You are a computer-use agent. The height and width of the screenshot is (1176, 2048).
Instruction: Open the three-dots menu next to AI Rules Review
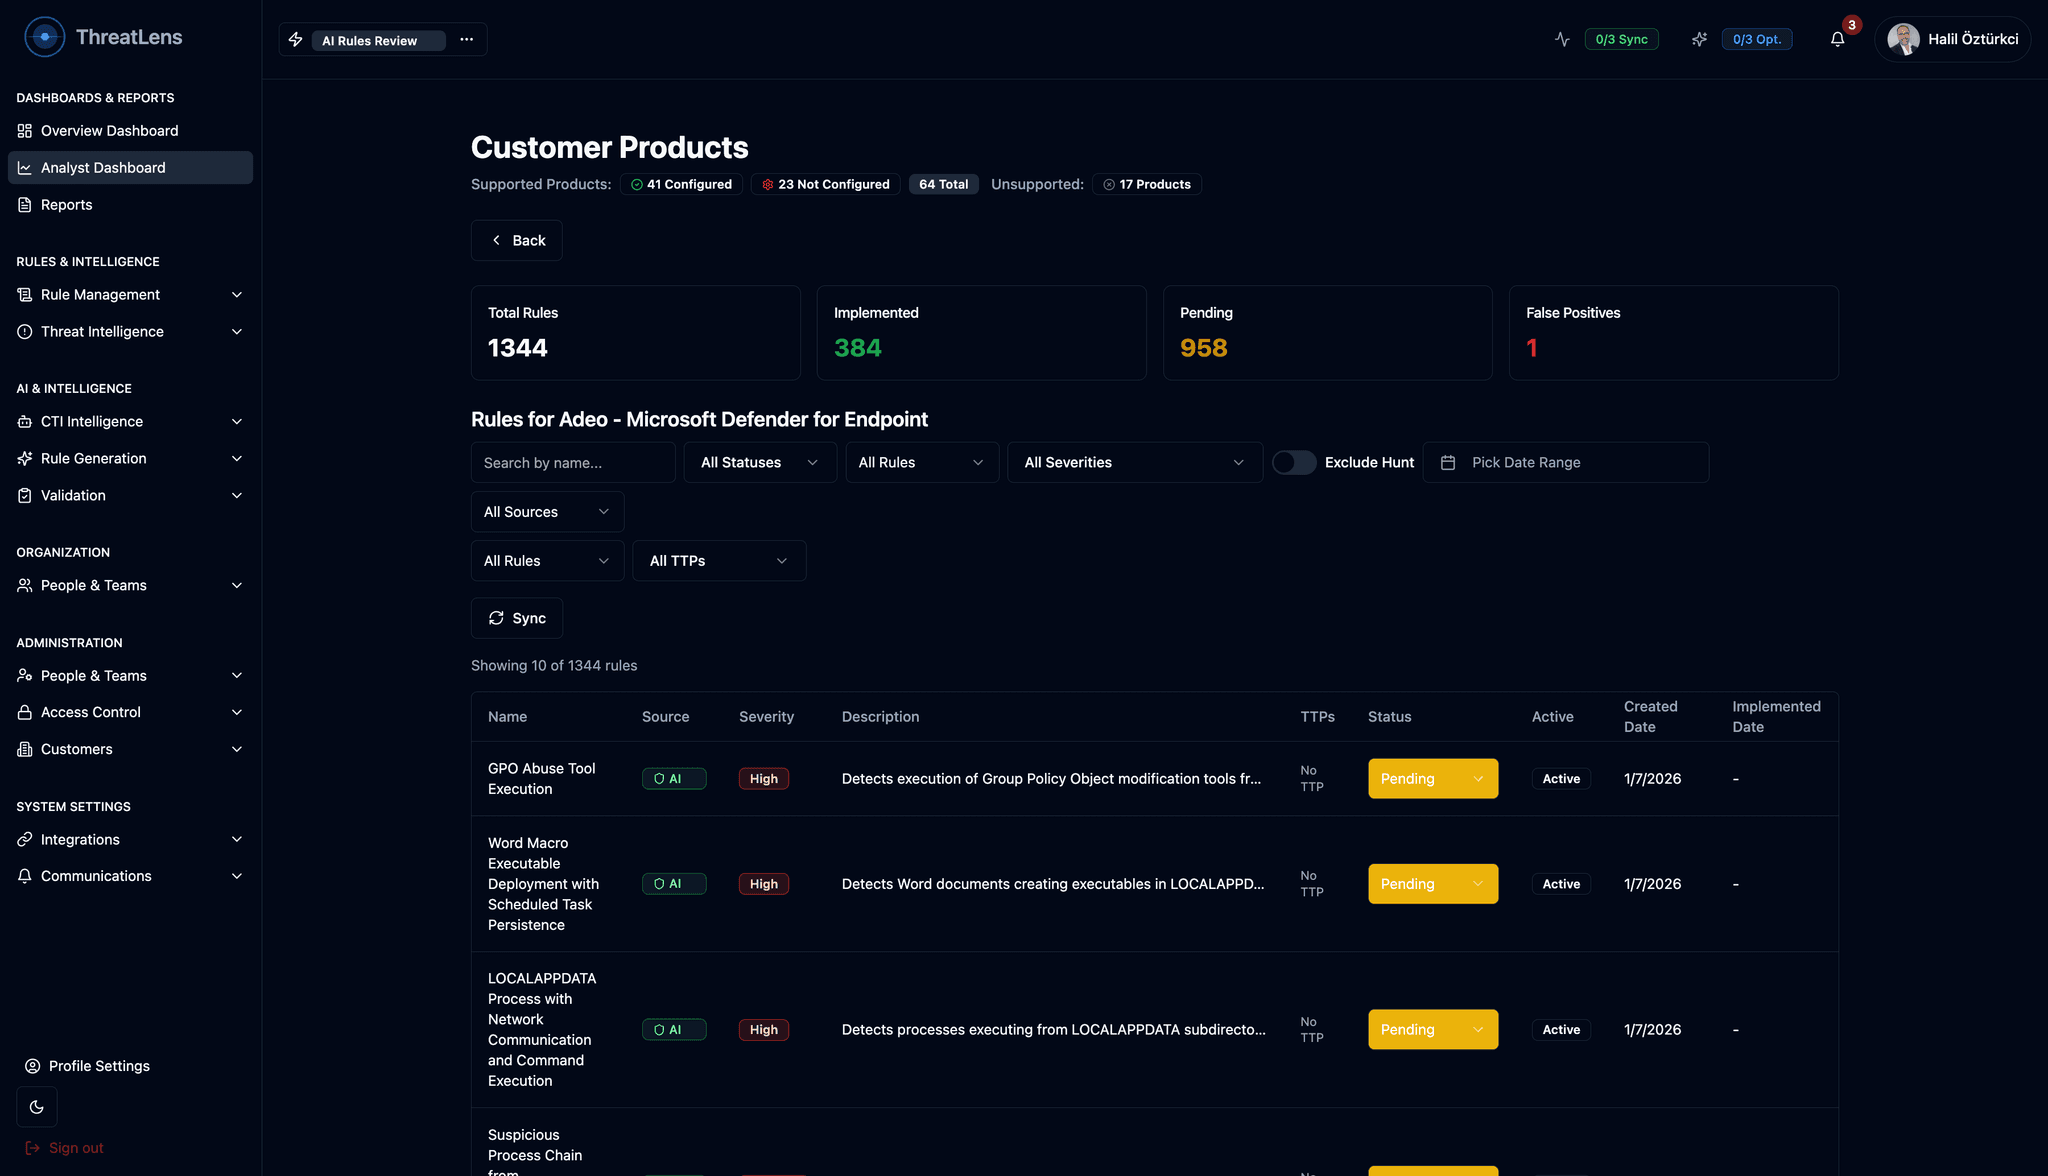point(466,39)
